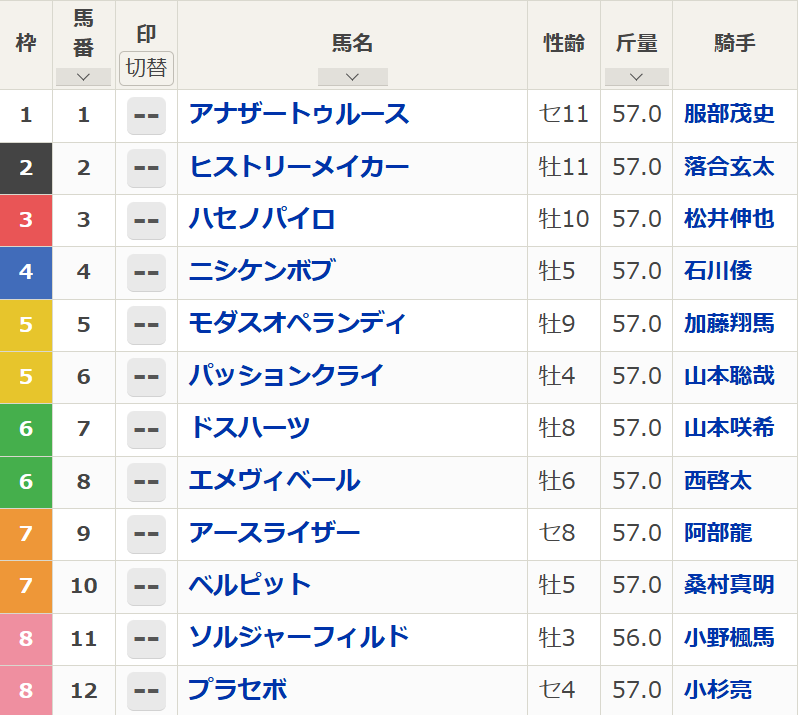This screenshot has width=798, height=715.
Task: Set mark for ベルピット row
Action: pyautogui.click(x=146, y=586)
